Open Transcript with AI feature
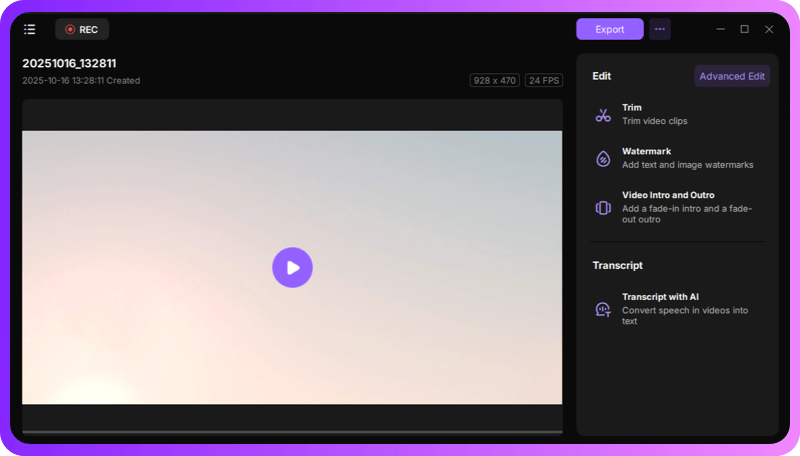Viewport: 800px width, 456px height. pyautogui.click(x=679, y=309)
